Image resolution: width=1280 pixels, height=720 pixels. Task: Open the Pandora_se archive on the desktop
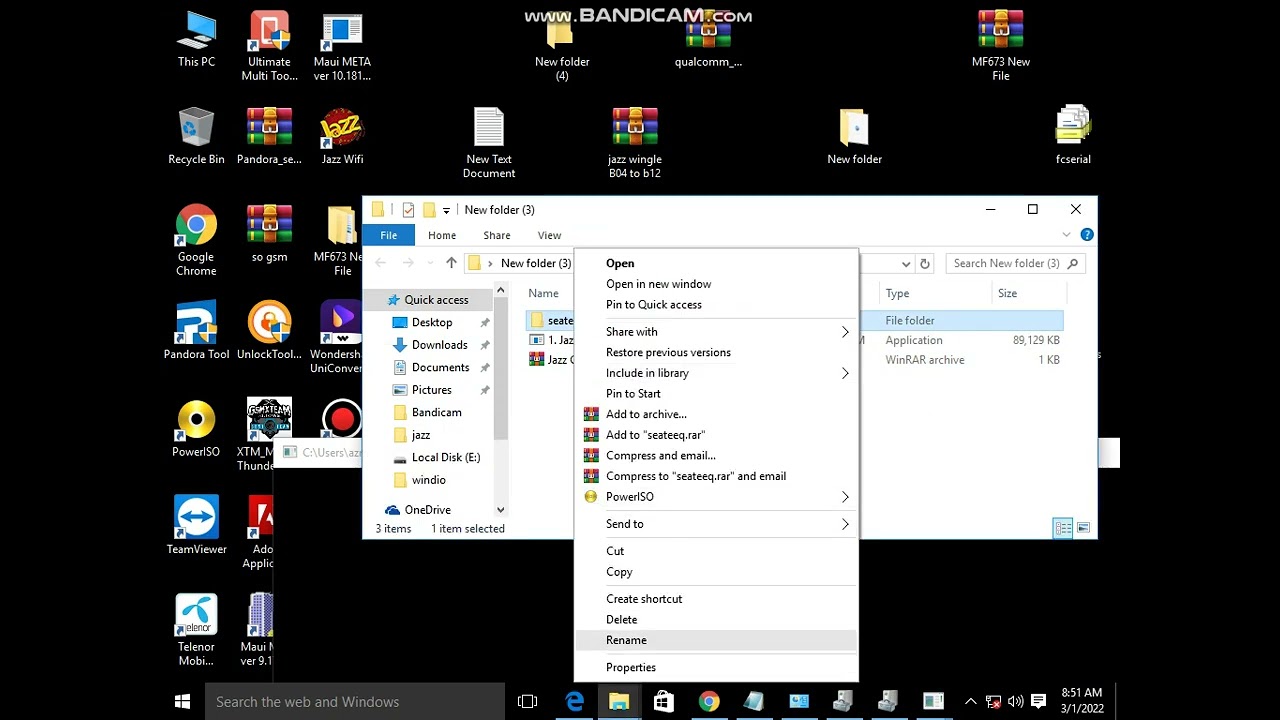(x=269, y=136)
